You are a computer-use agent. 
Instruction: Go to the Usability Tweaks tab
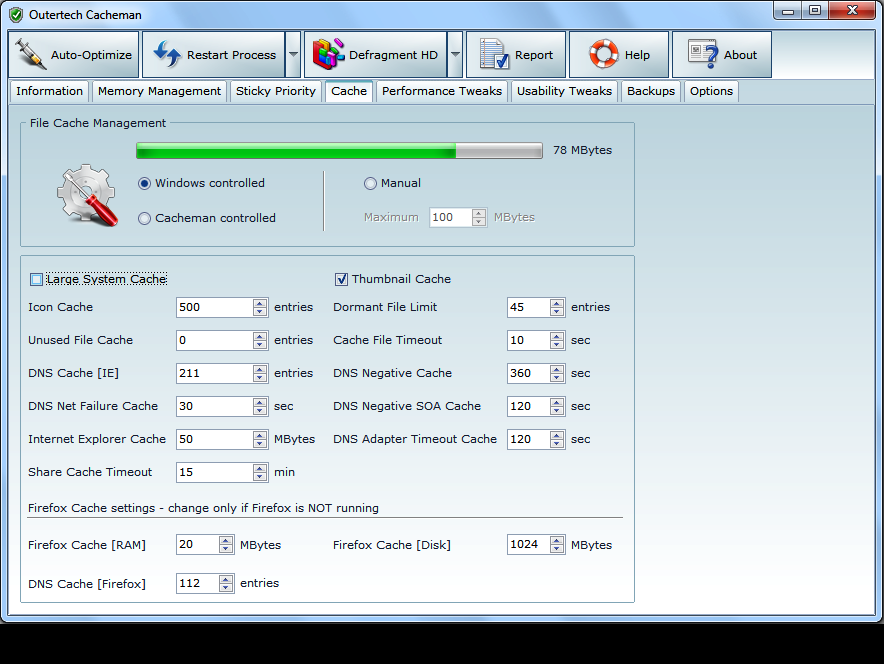pos(564,91)
